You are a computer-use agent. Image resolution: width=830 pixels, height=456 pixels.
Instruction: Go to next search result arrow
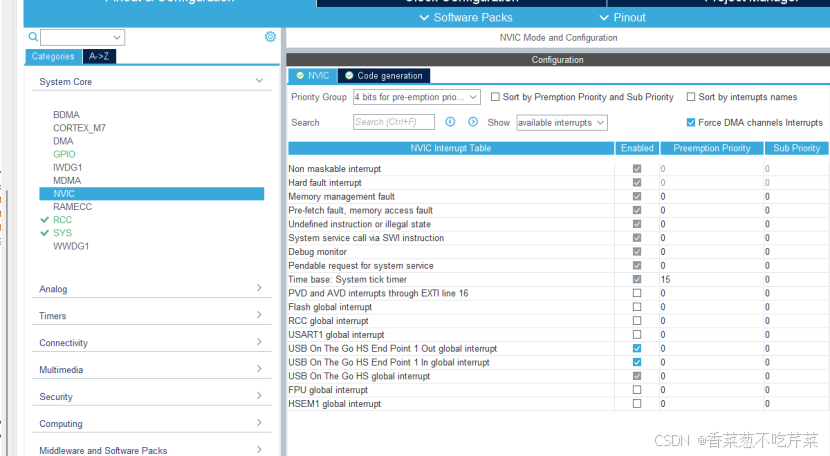(x=473, y=122)
